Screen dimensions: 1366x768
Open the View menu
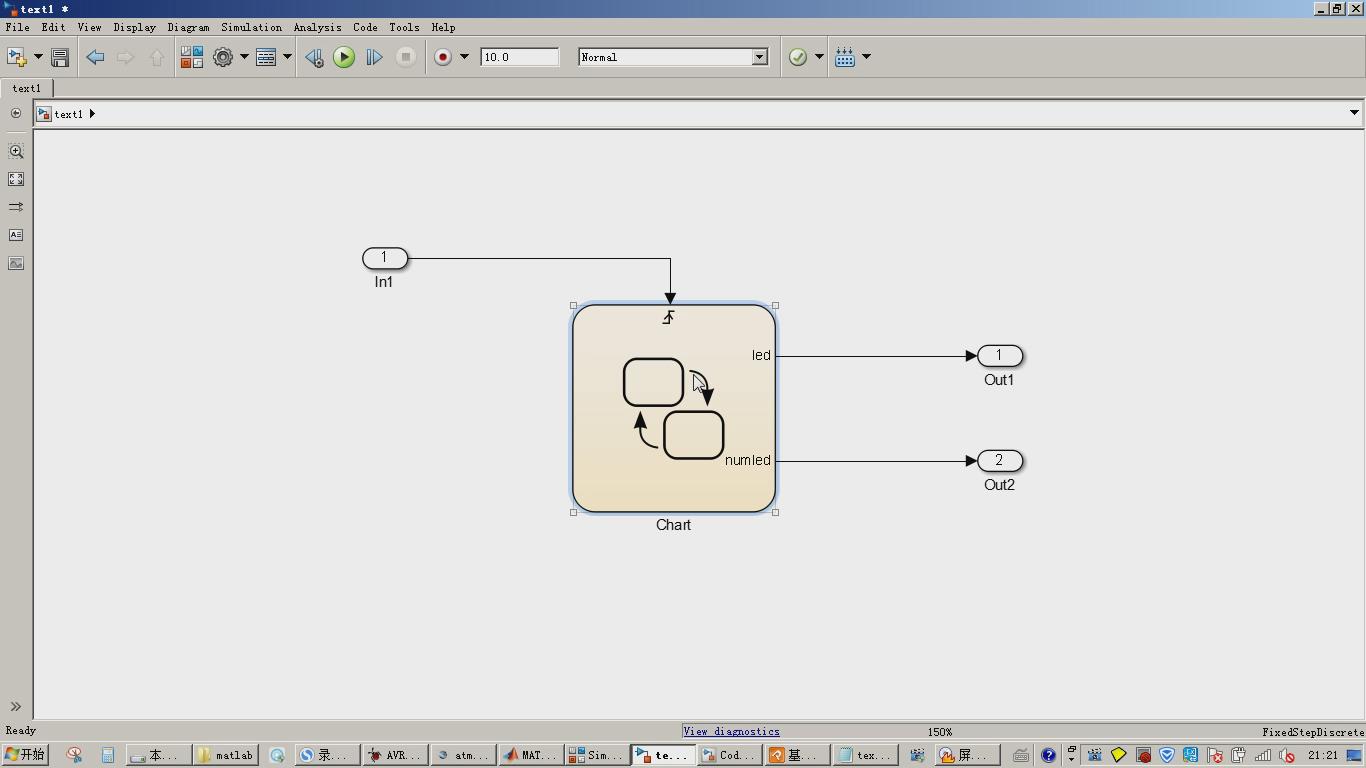pyautogui.click(x=89, y=27)
